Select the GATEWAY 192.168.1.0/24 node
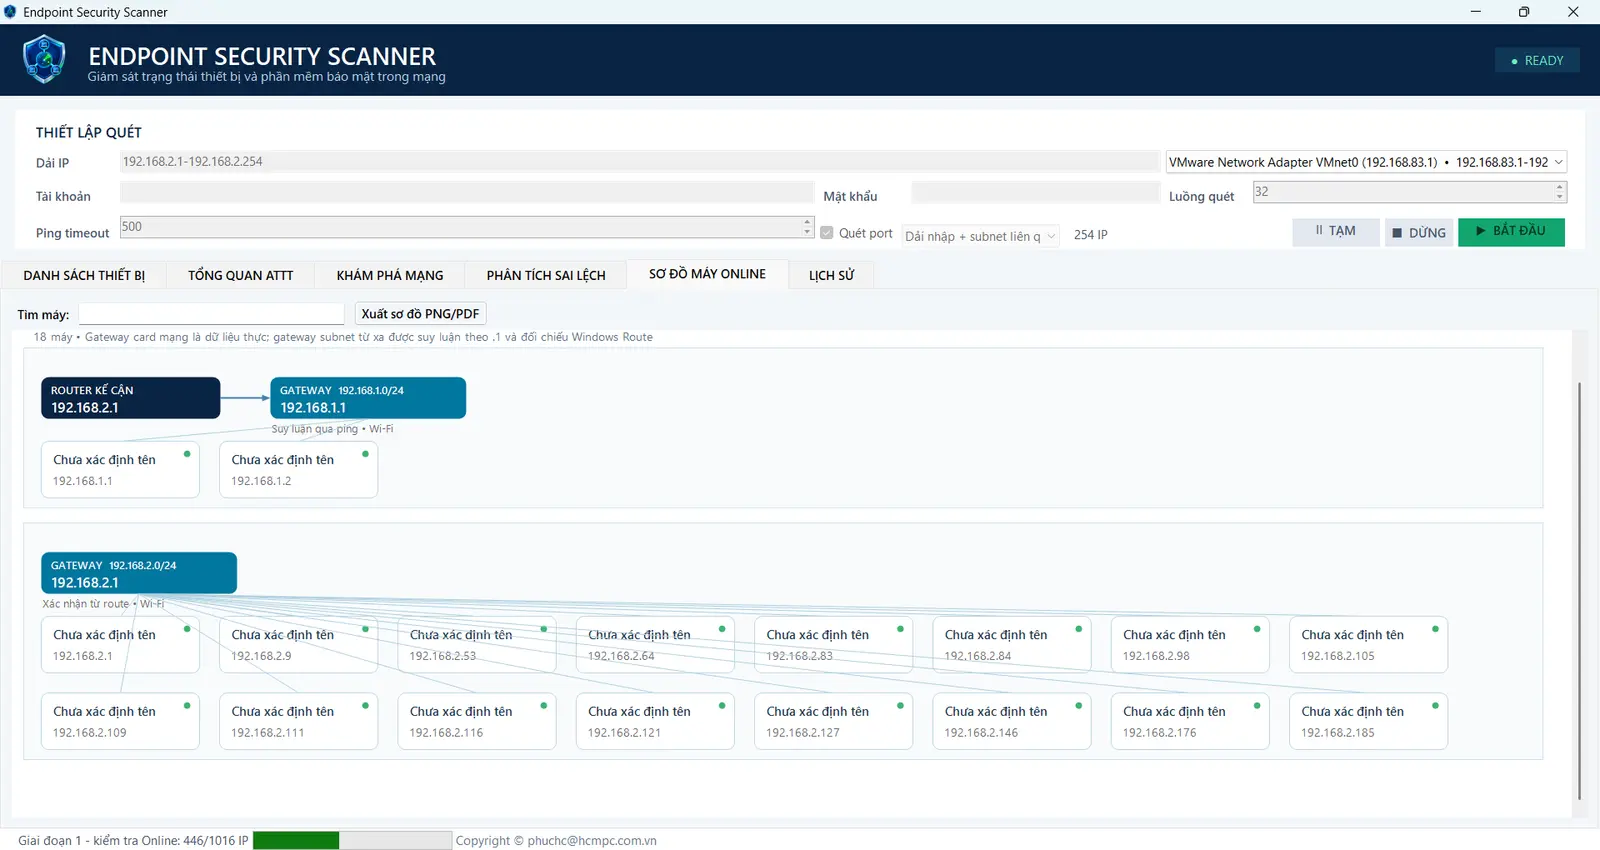 click(x=368, y=398)
